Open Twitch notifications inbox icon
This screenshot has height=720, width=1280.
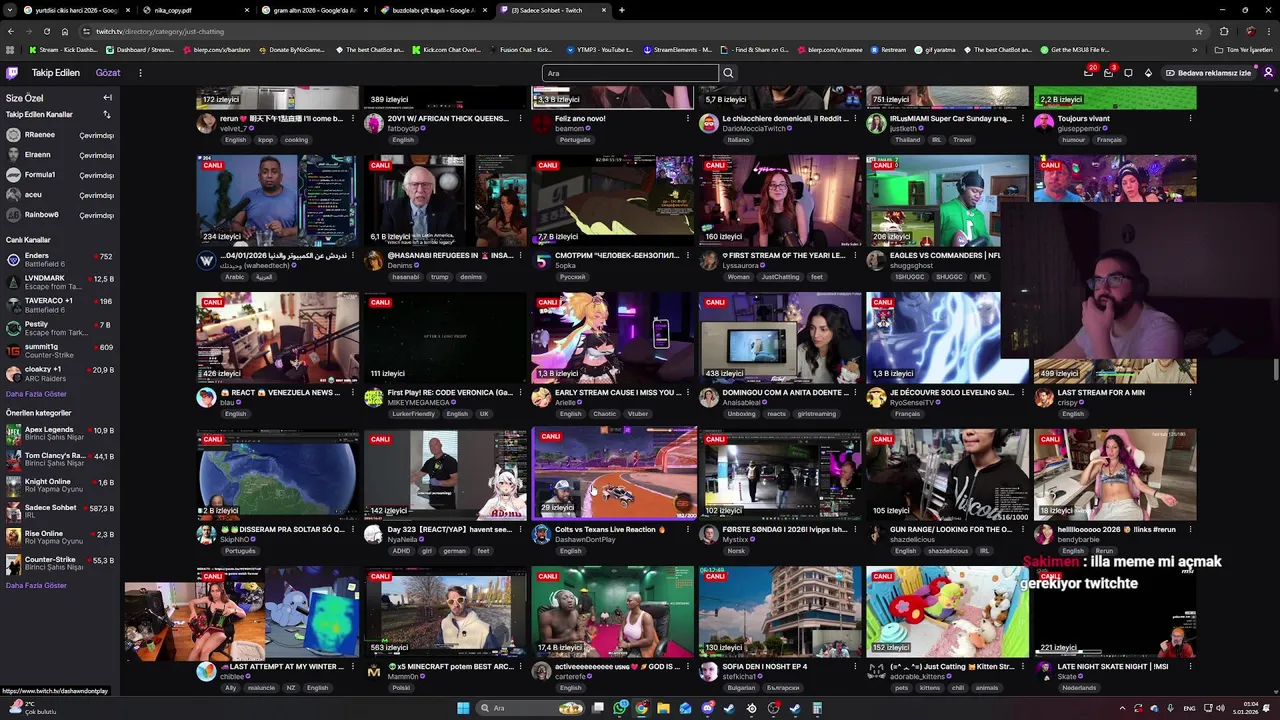pyautogui.click(x=1108, y=73)
